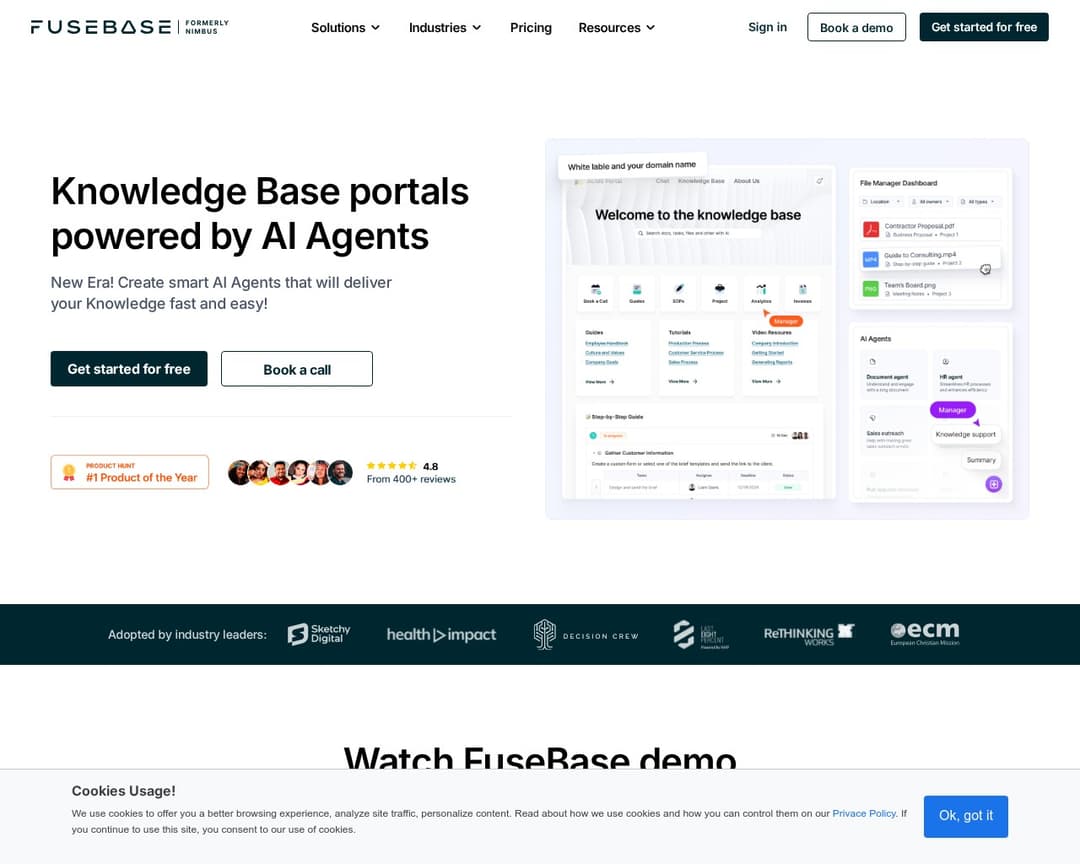Click the reviewer avatars group
The image size is (1080, 864).
(290, 473)
